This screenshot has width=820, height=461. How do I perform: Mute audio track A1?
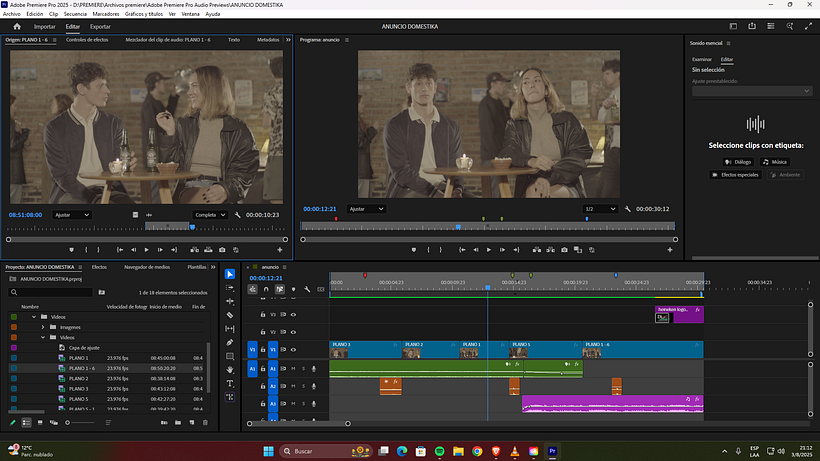pyautogui.click(x=293, y=368)
